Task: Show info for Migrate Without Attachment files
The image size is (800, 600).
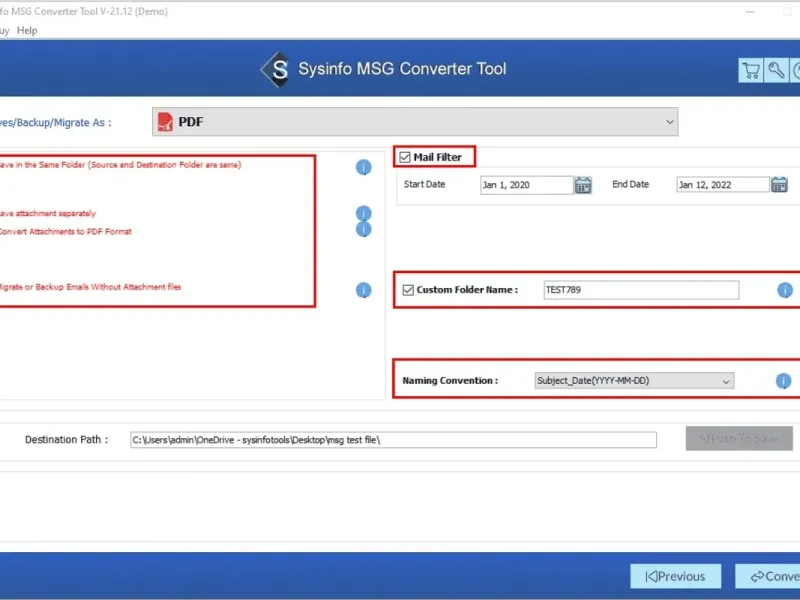Action: click(x=363, y=290)
